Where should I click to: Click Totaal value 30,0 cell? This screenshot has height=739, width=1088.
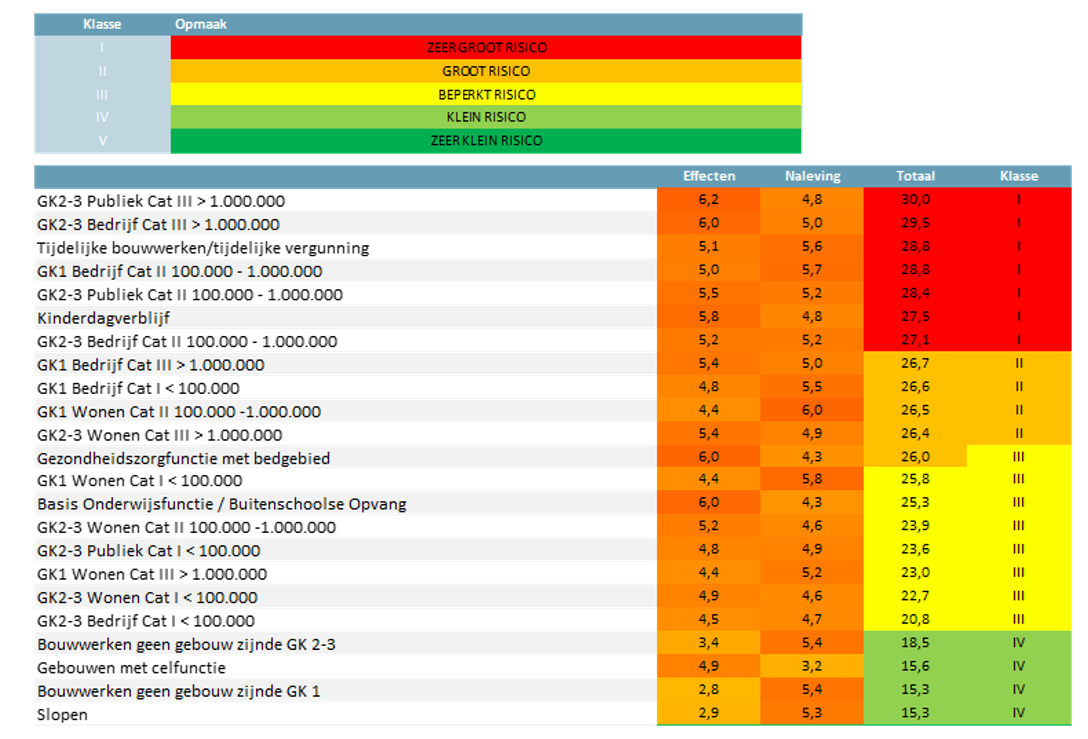(x=915, y=200)
